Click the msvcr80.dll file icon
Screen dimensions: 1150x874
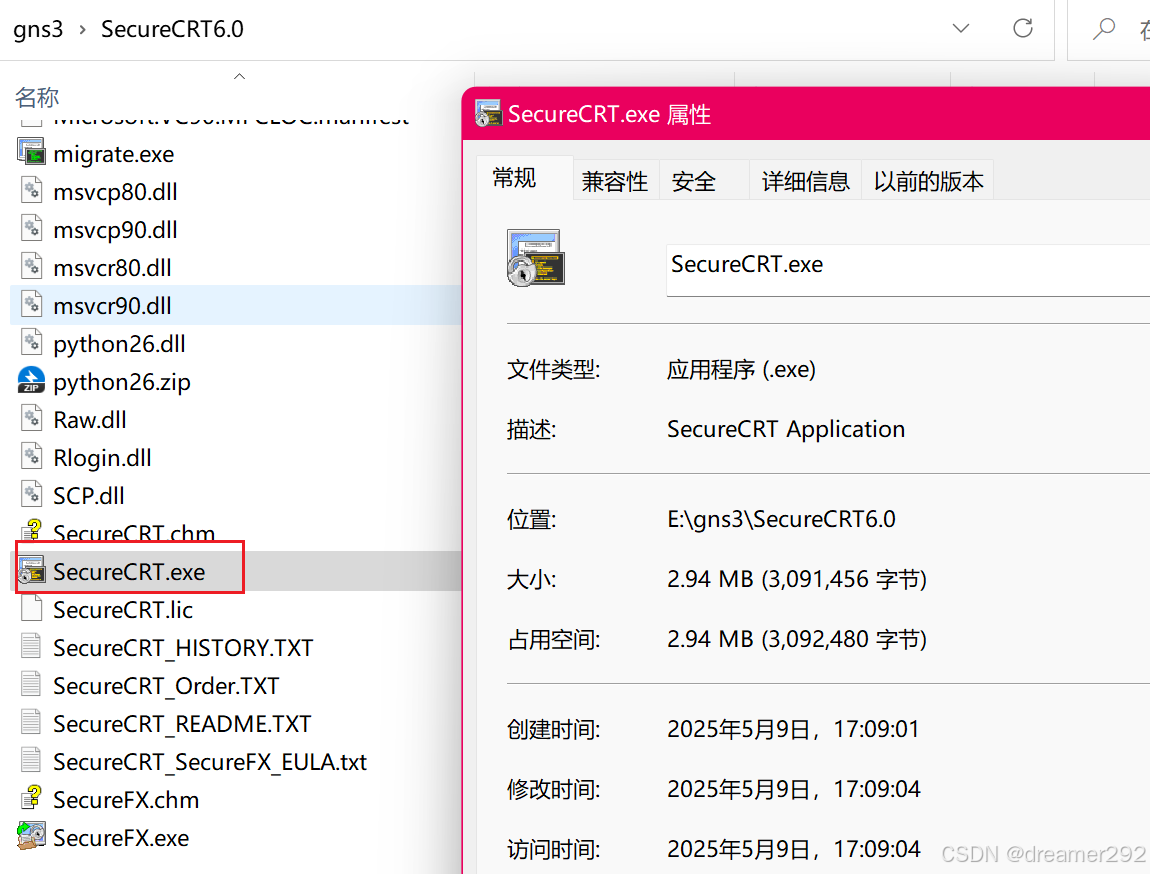pos(32,268)
